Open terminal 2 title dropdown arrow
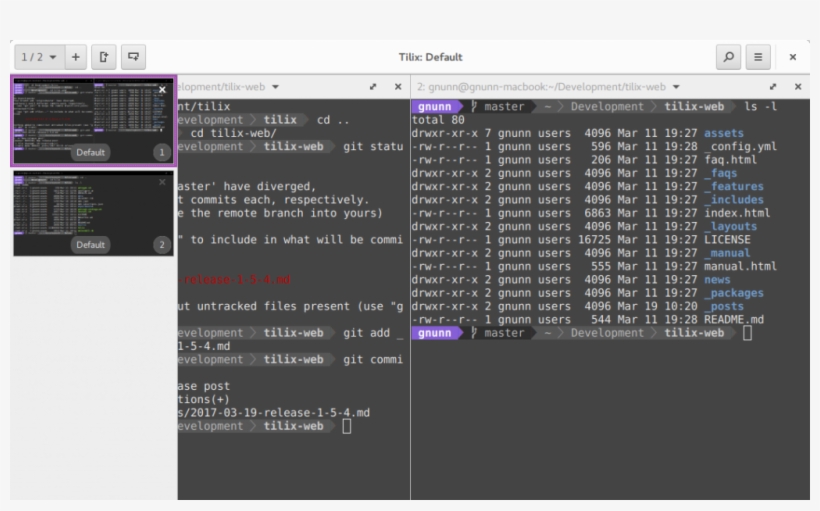The image size is (820, 511). (676, 87)
